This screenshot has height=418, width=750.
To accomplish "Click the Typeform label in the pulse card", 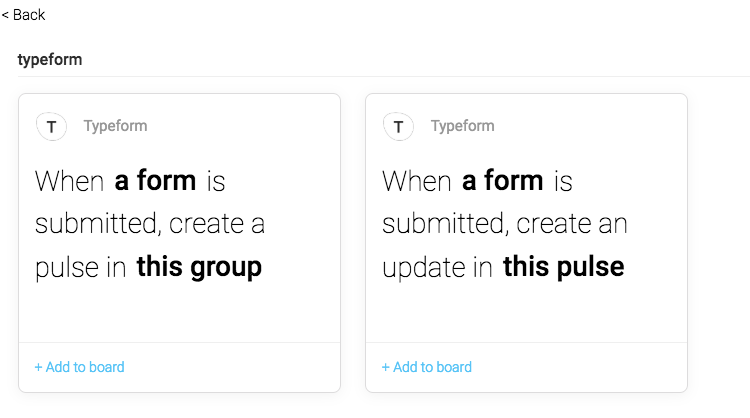I will (x=115, y=126).
